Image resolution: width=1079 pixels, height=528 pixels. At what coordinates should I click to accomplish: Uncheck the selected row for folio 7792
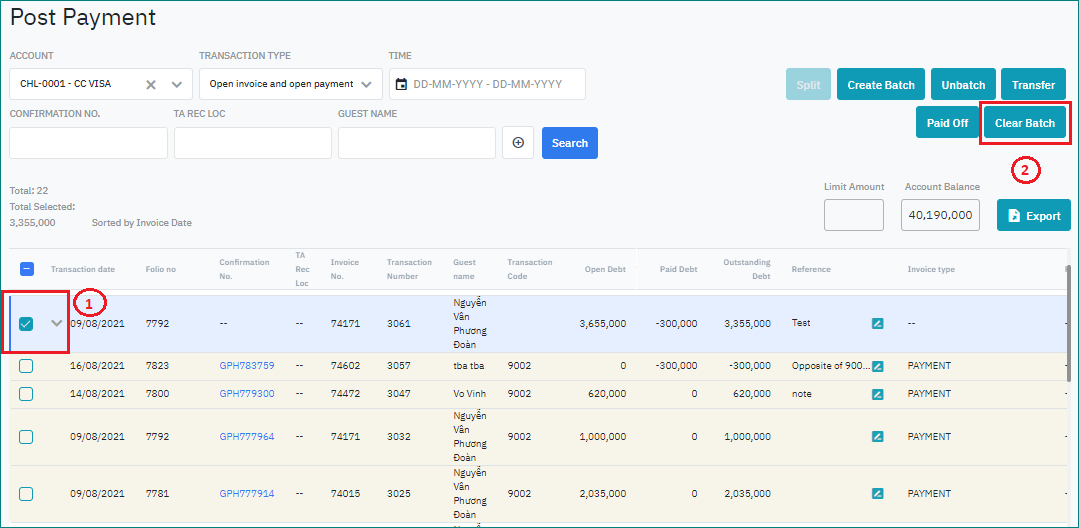26,324
